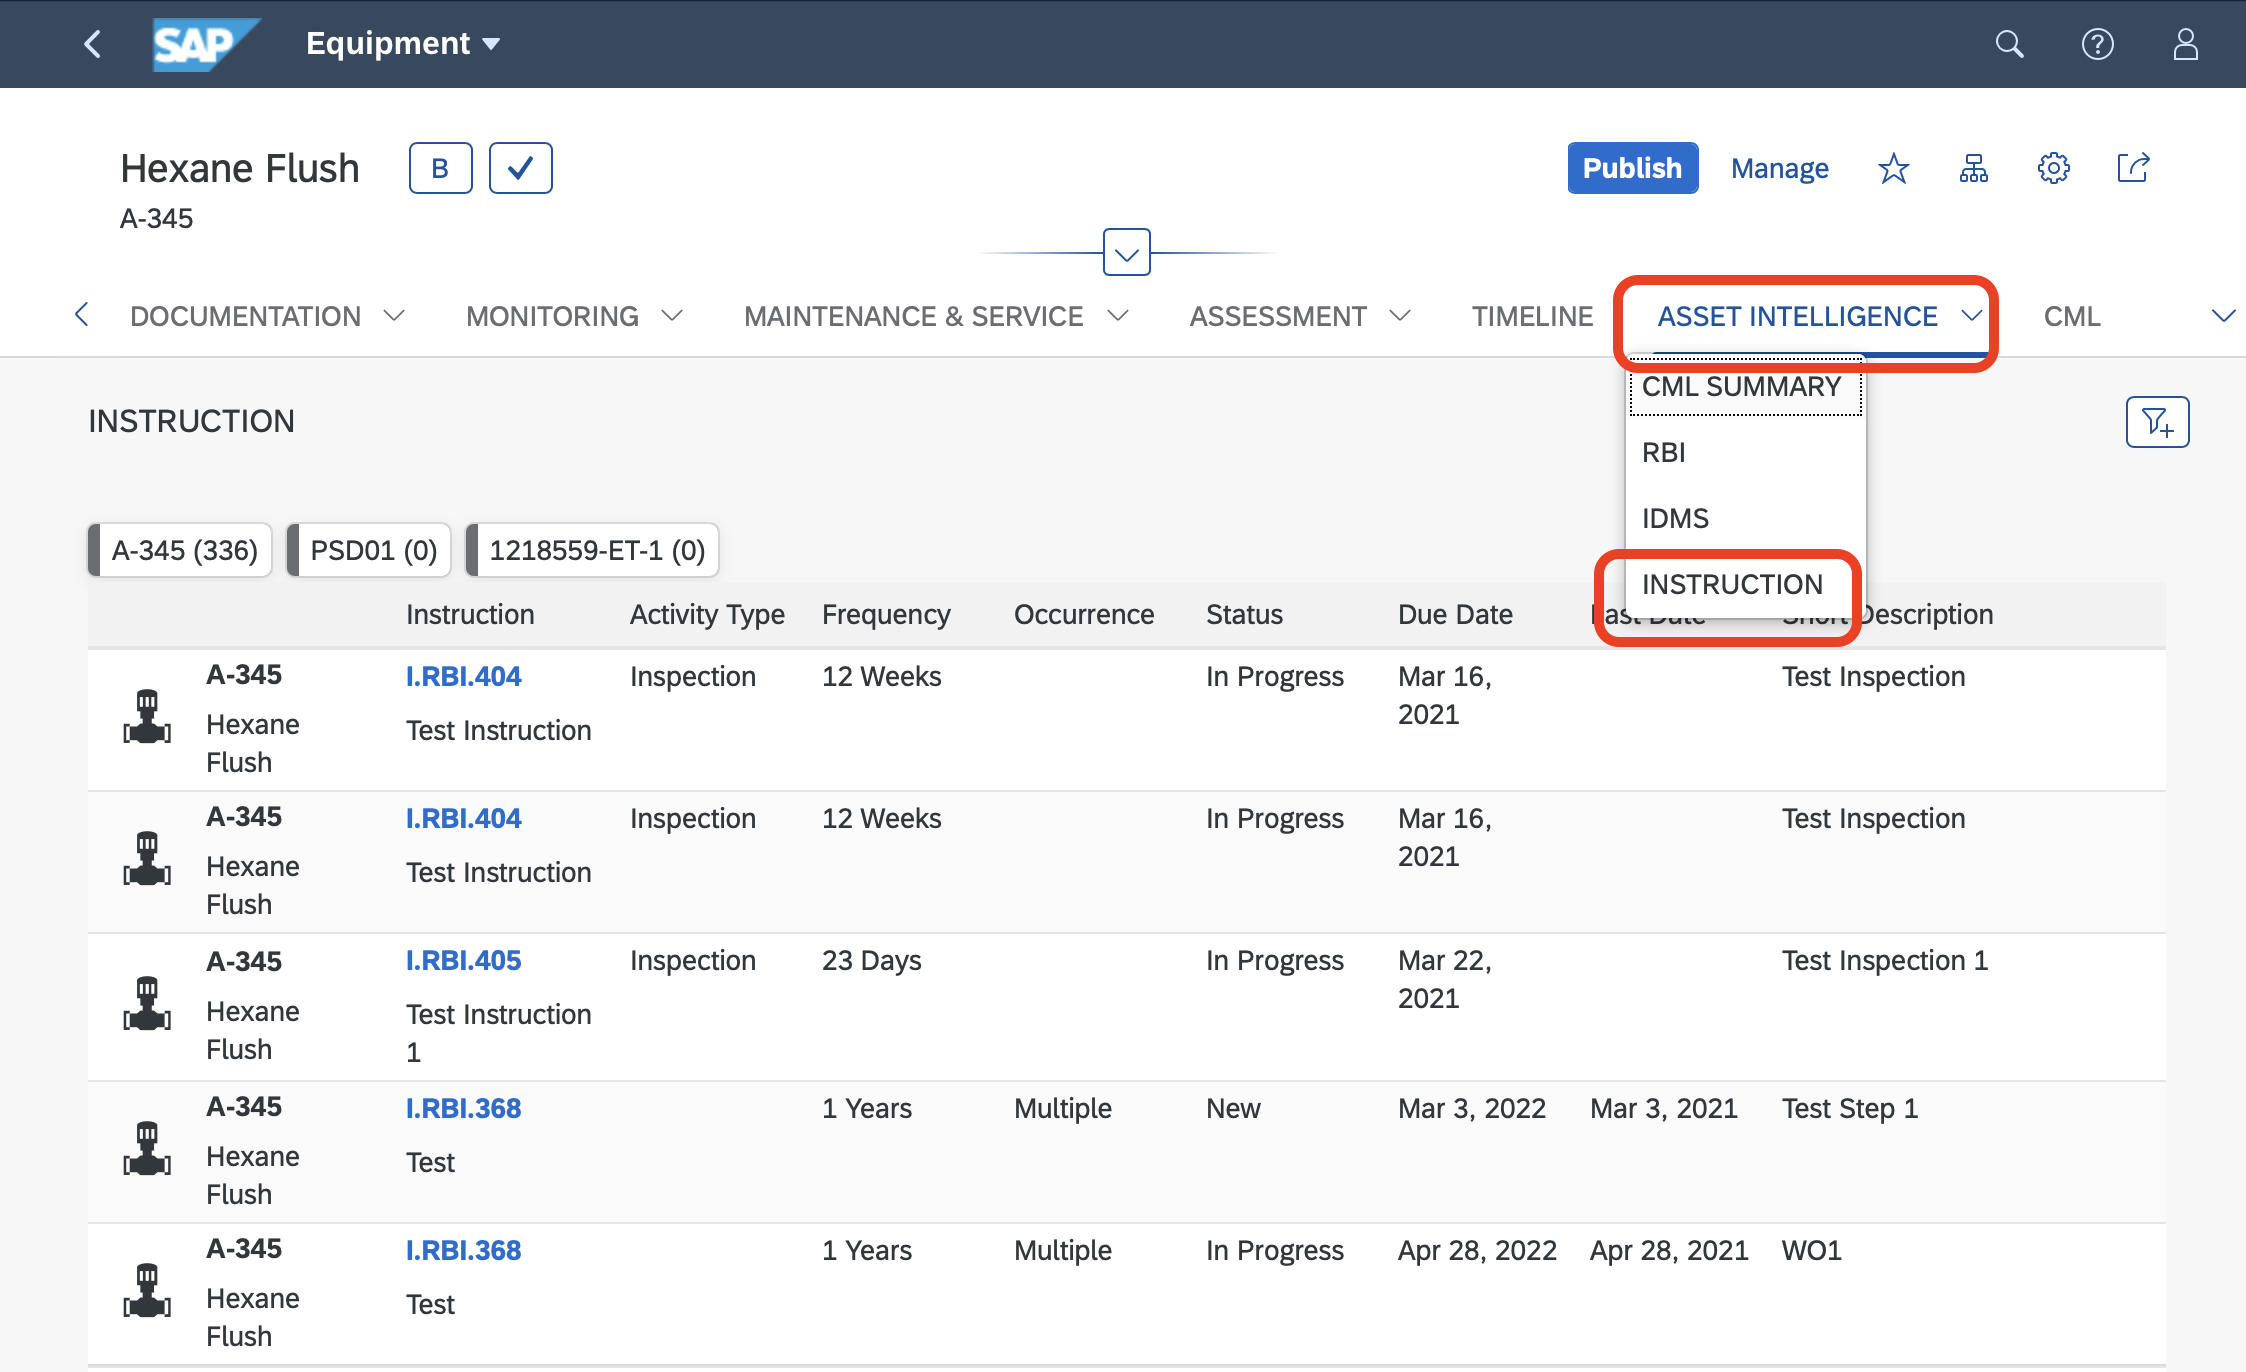The image size is (2246, 1372).
Task: Click the Publish button
Action: click(1632, 168)
